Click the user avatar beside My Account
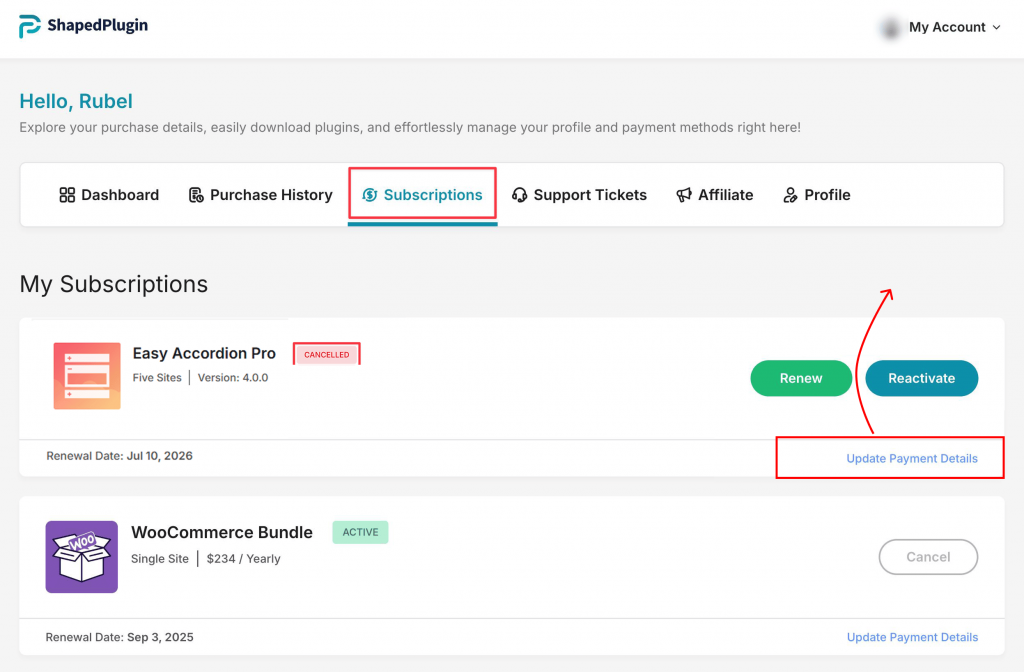Viewport: 1024px width, 672px height. (889, 28)
